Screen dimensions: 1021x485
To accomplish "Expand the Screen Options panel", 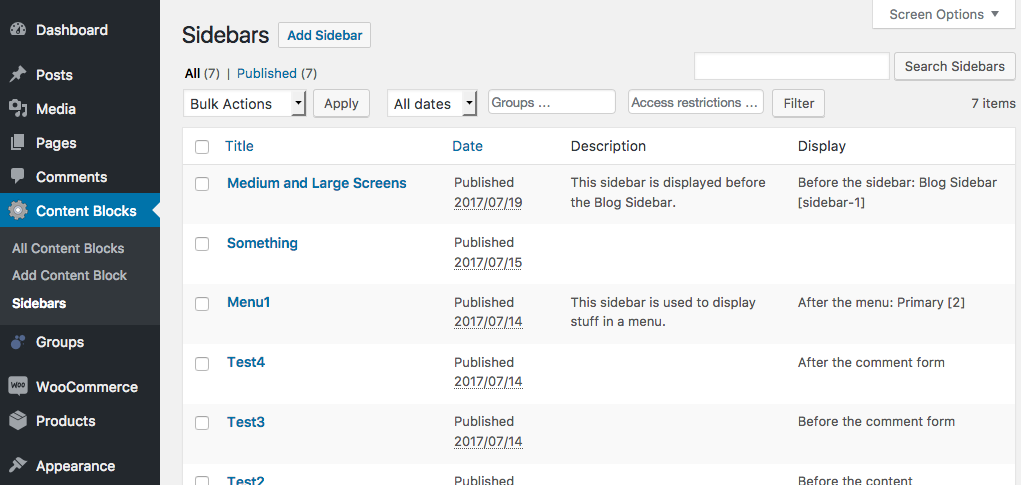I will (x=944, y=14).
